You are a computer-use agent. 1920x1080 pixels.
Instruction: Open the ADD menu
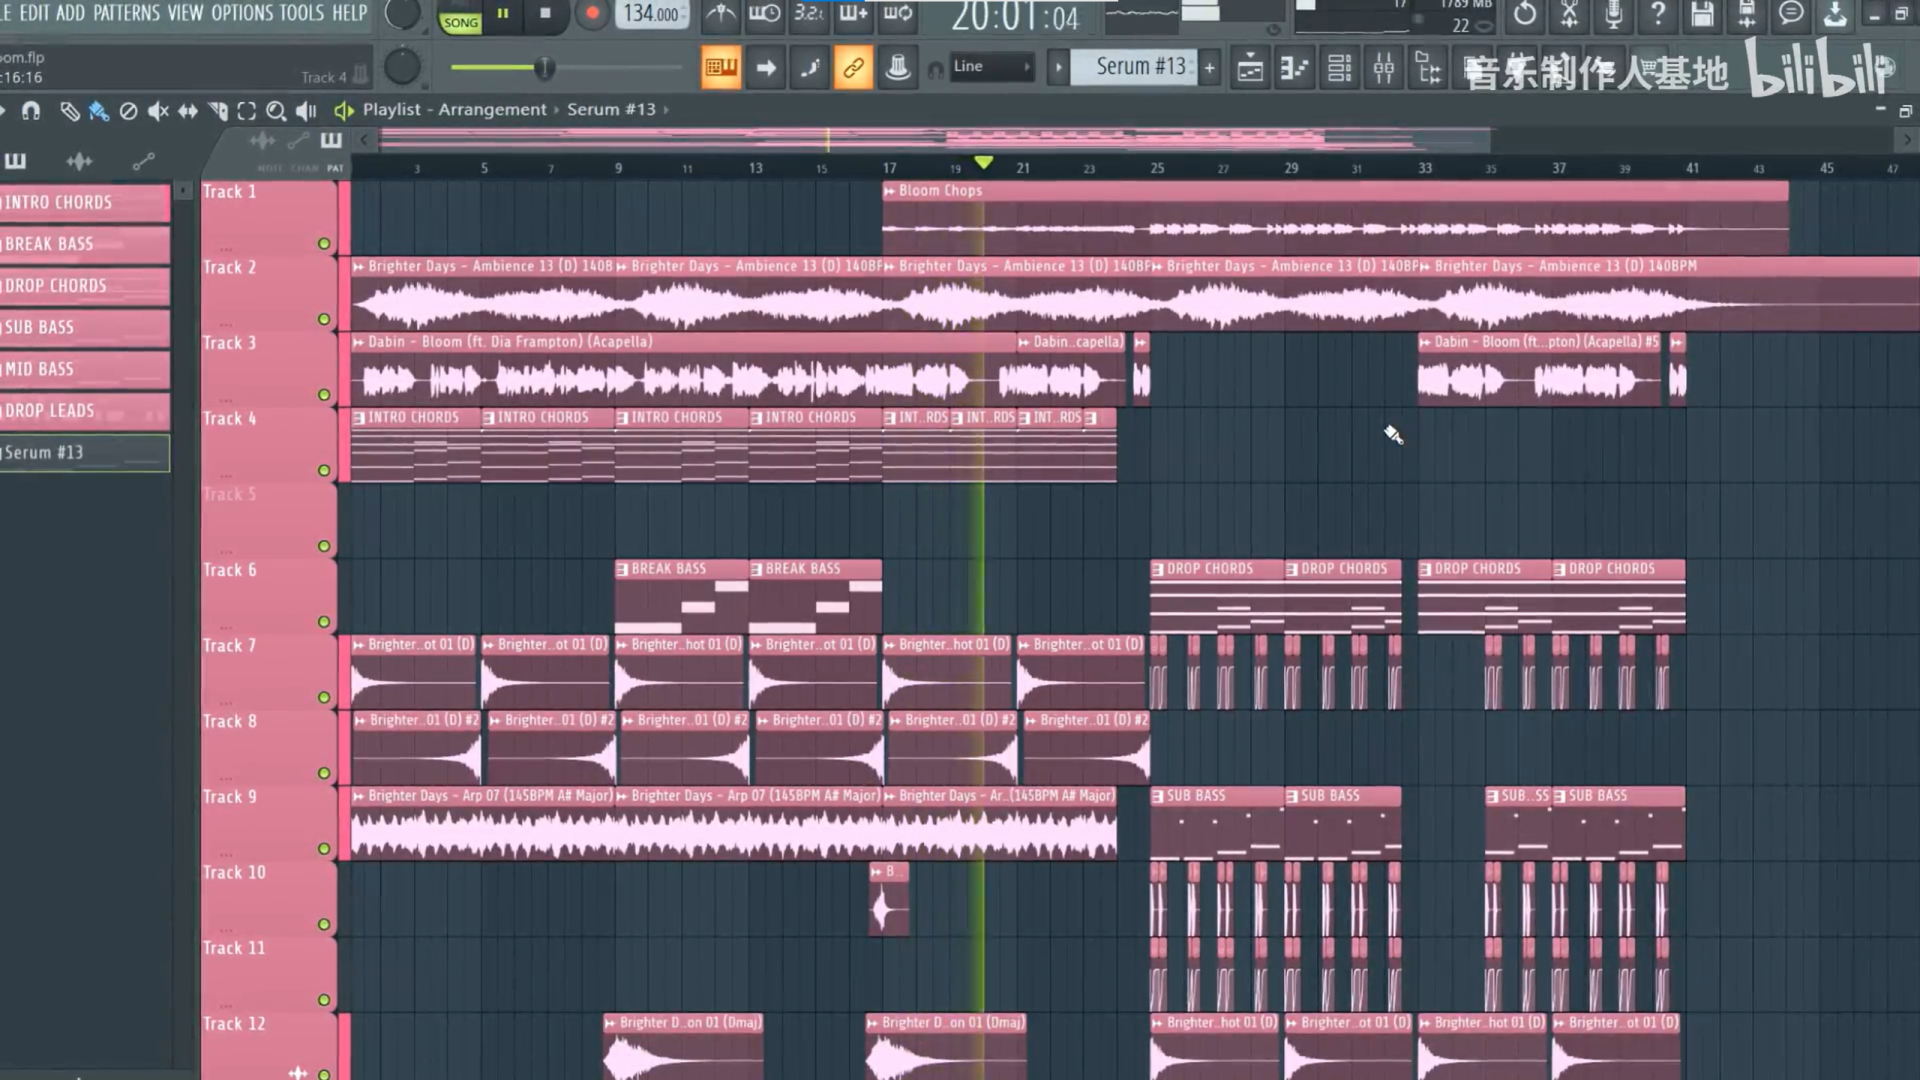[70, 13]
